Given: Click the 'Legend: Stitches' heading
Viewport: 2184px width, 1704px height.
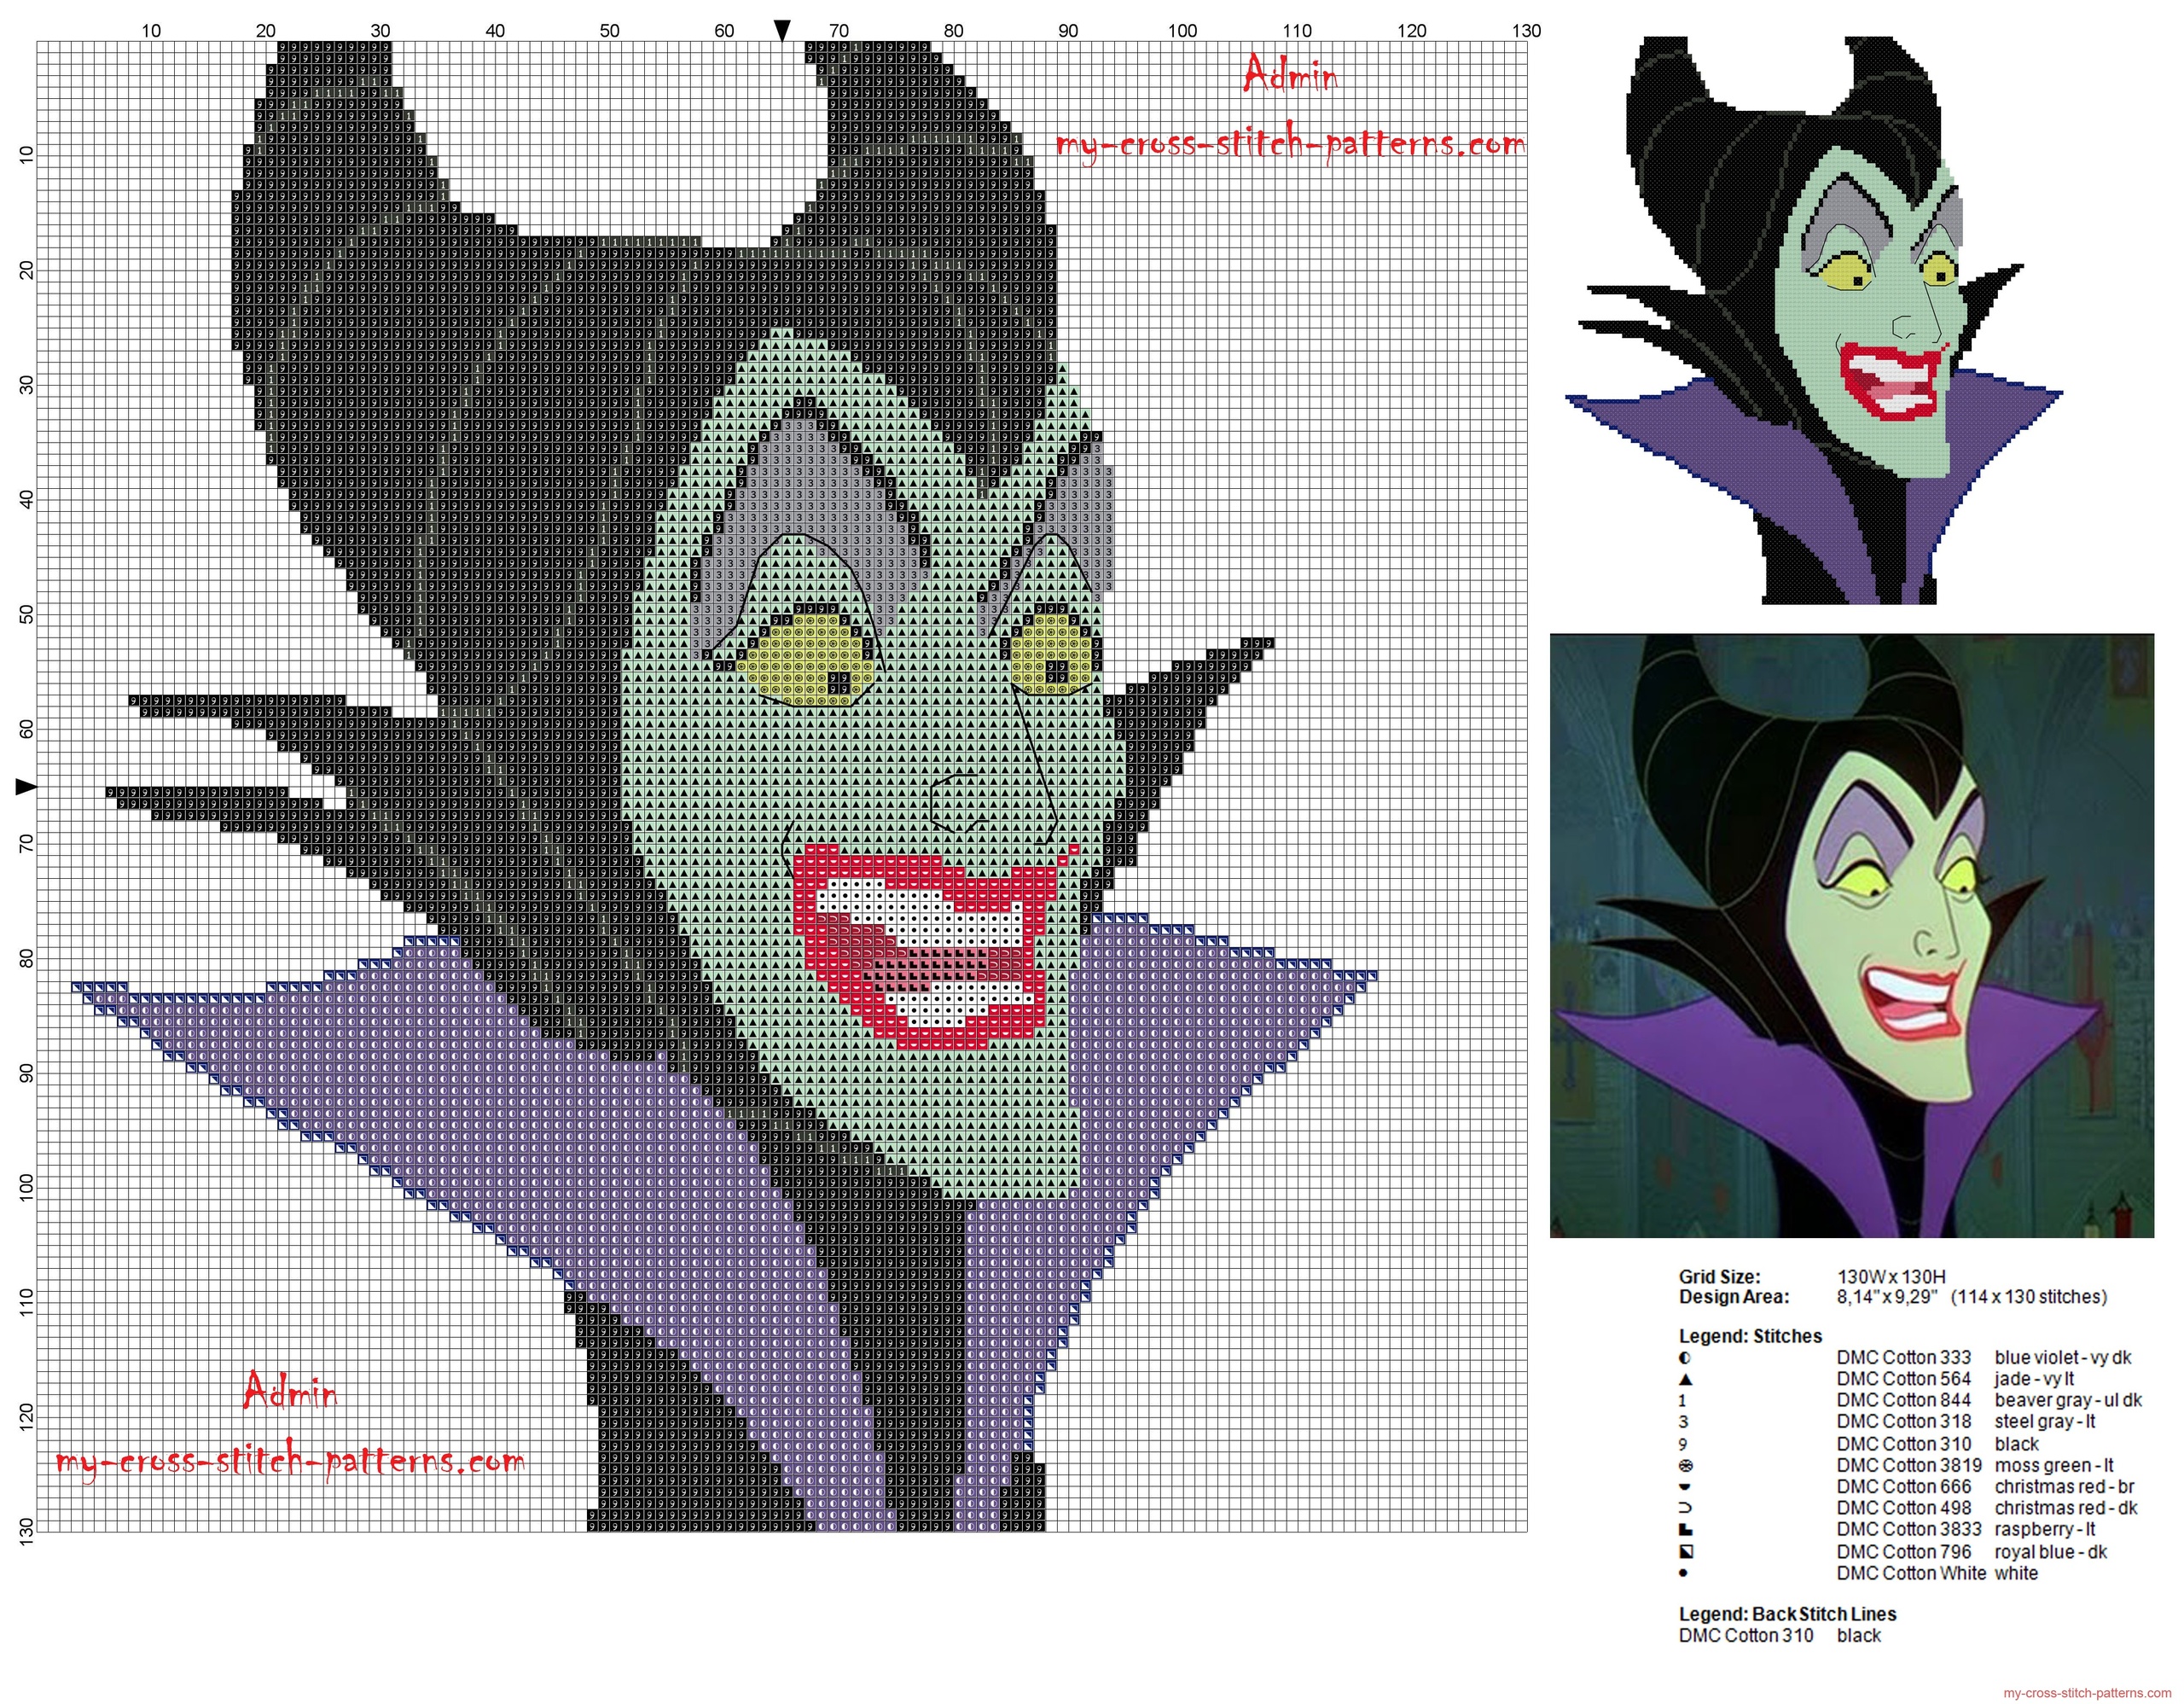Looking at the screenshot, I should coord(1751,1336).
